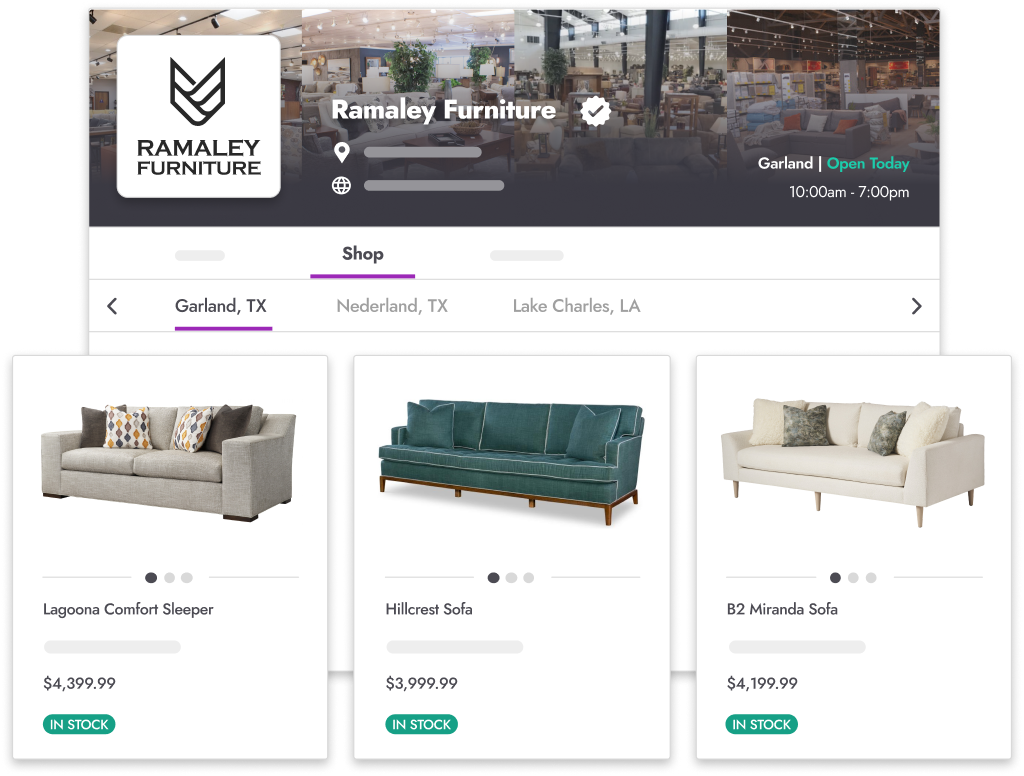
Task: Switch to the Nederland, TX location tab
Action: coord(392,306)
